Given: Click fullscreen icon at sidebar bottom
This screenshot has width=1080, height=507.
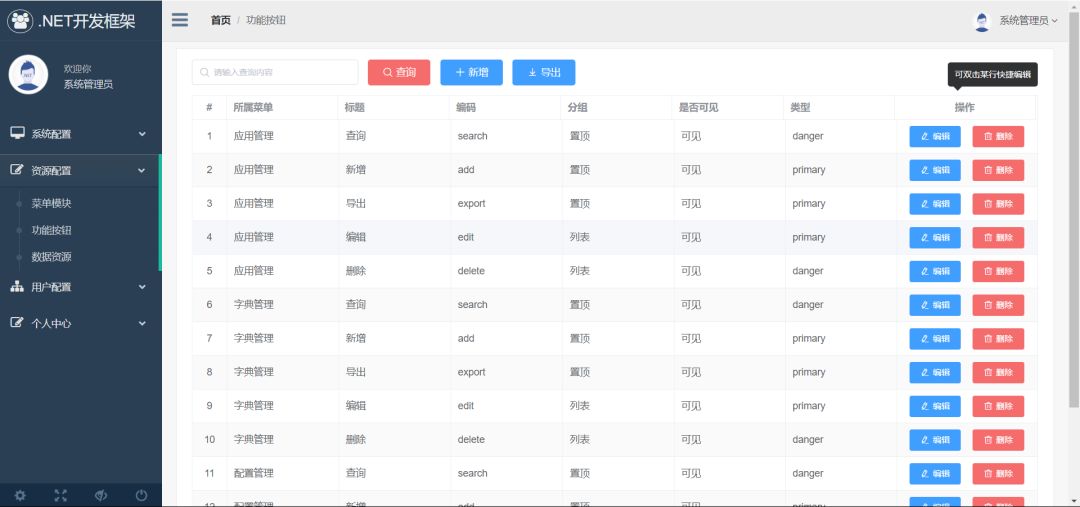Looking at the screenshot, I should (61, 495).
